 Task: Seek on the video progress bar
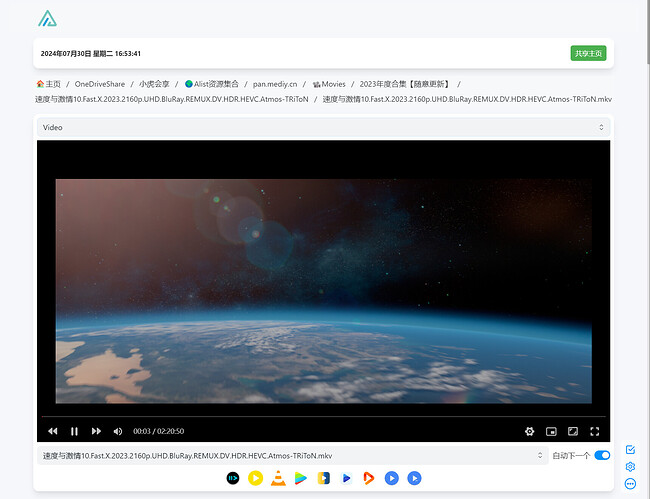323,416
